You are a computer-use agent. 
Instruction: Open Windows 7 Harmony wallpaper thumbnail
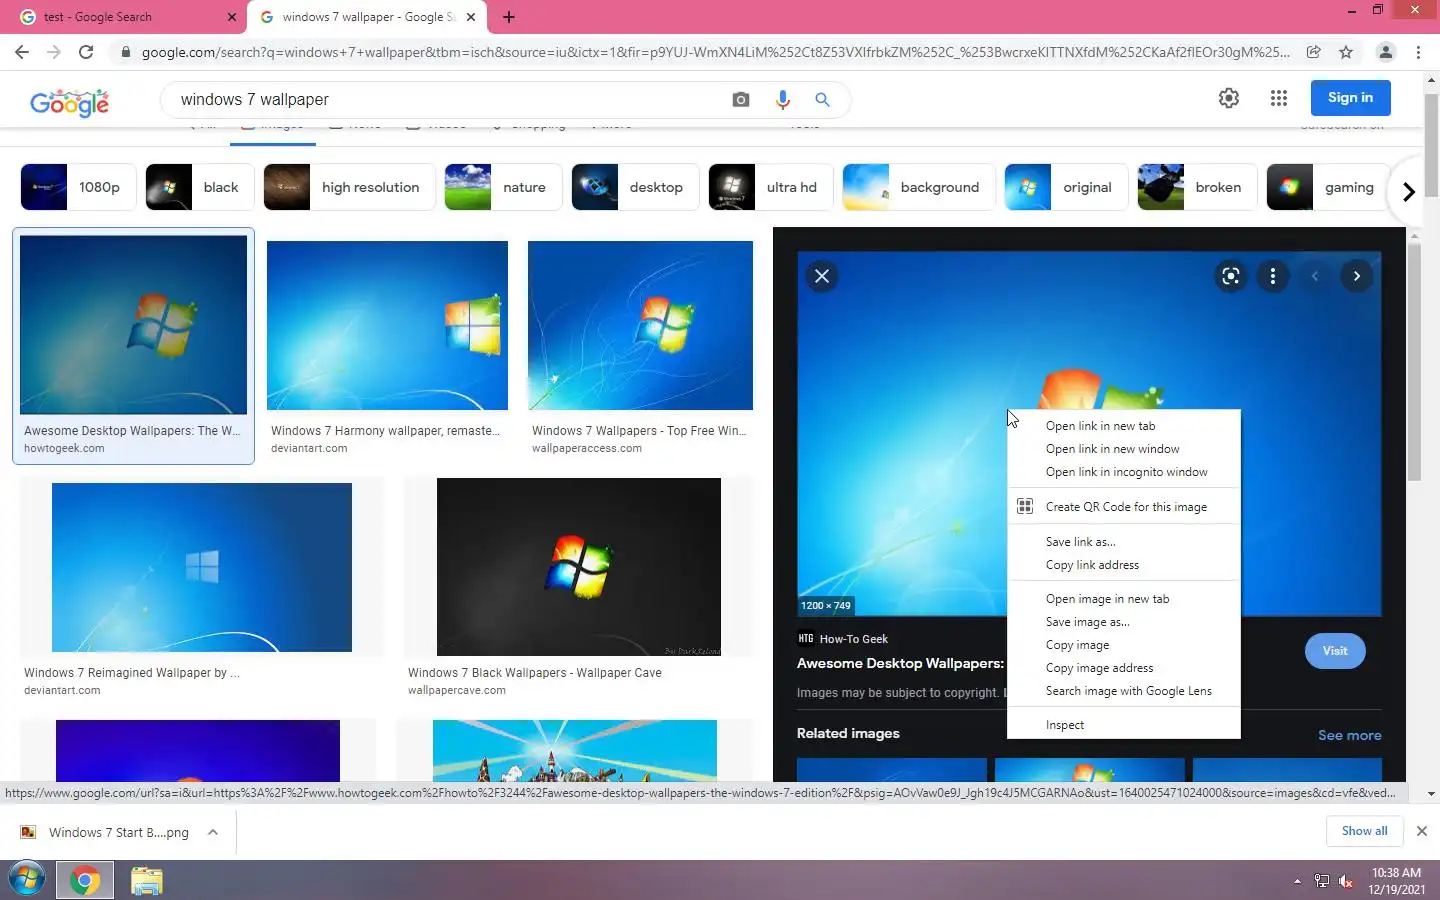click(x=387, y=325)
